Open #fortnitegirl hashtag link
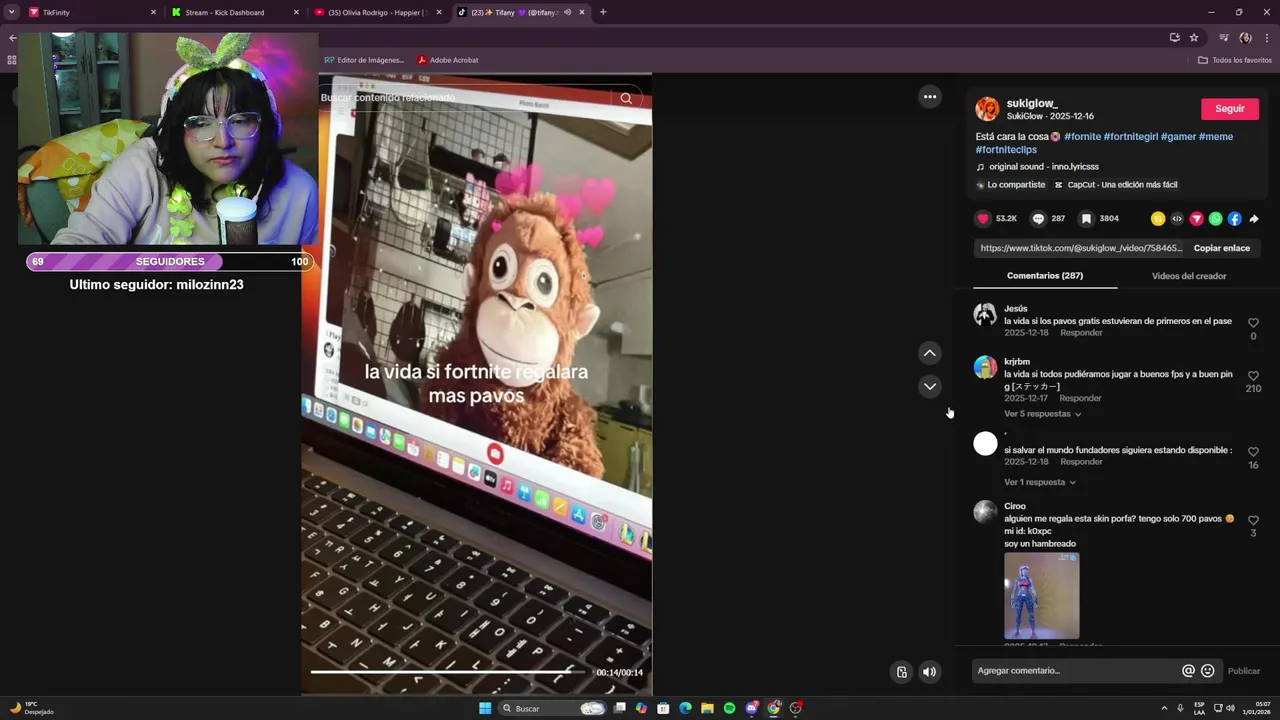 pos(1133,137)
